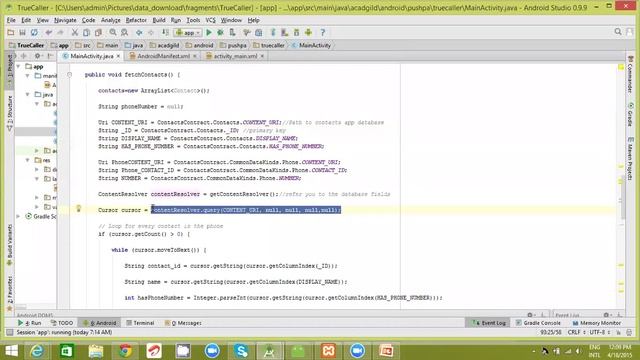Viewport: 640px width, 360px height.
Task: Click the Debug app bug icon
Action: point(220,32)
